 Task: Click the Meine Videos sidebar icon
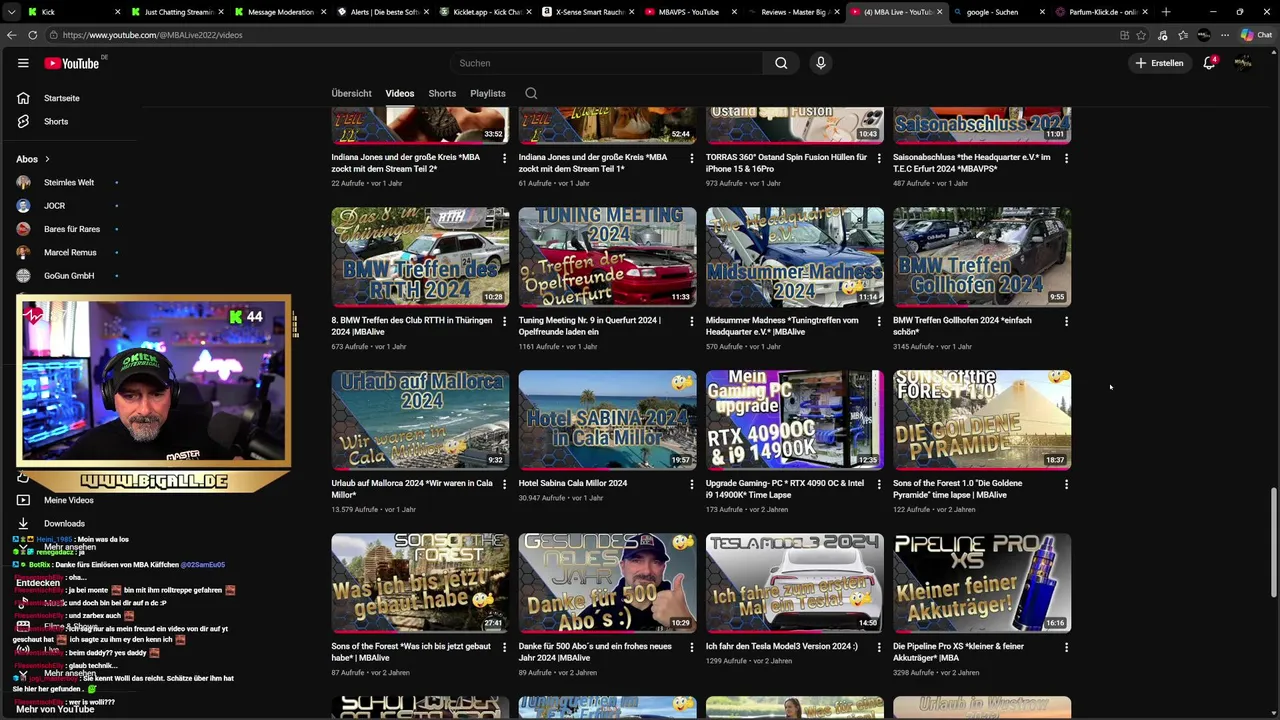(x=23, y=500)
